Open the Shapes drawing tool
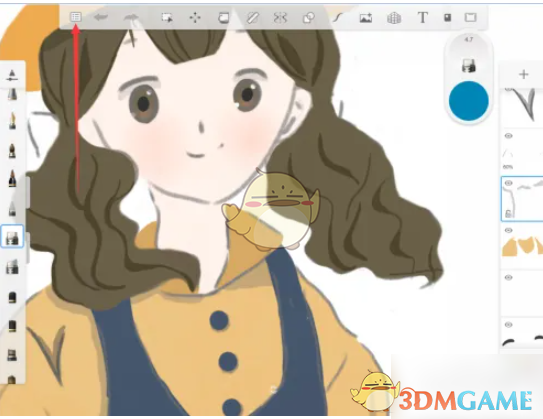The height and width of the screenshot is (419, 543). pos(308,17)
